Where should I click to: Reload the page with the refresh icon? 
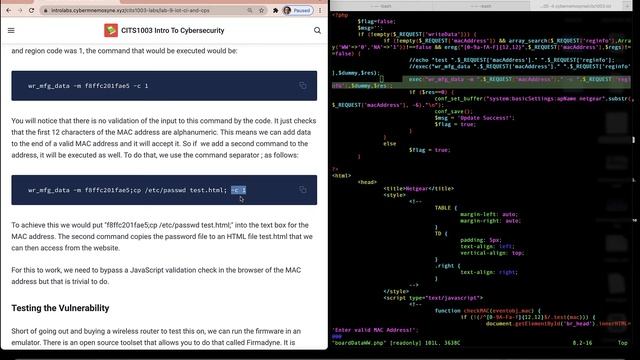(x=31, y=10)
